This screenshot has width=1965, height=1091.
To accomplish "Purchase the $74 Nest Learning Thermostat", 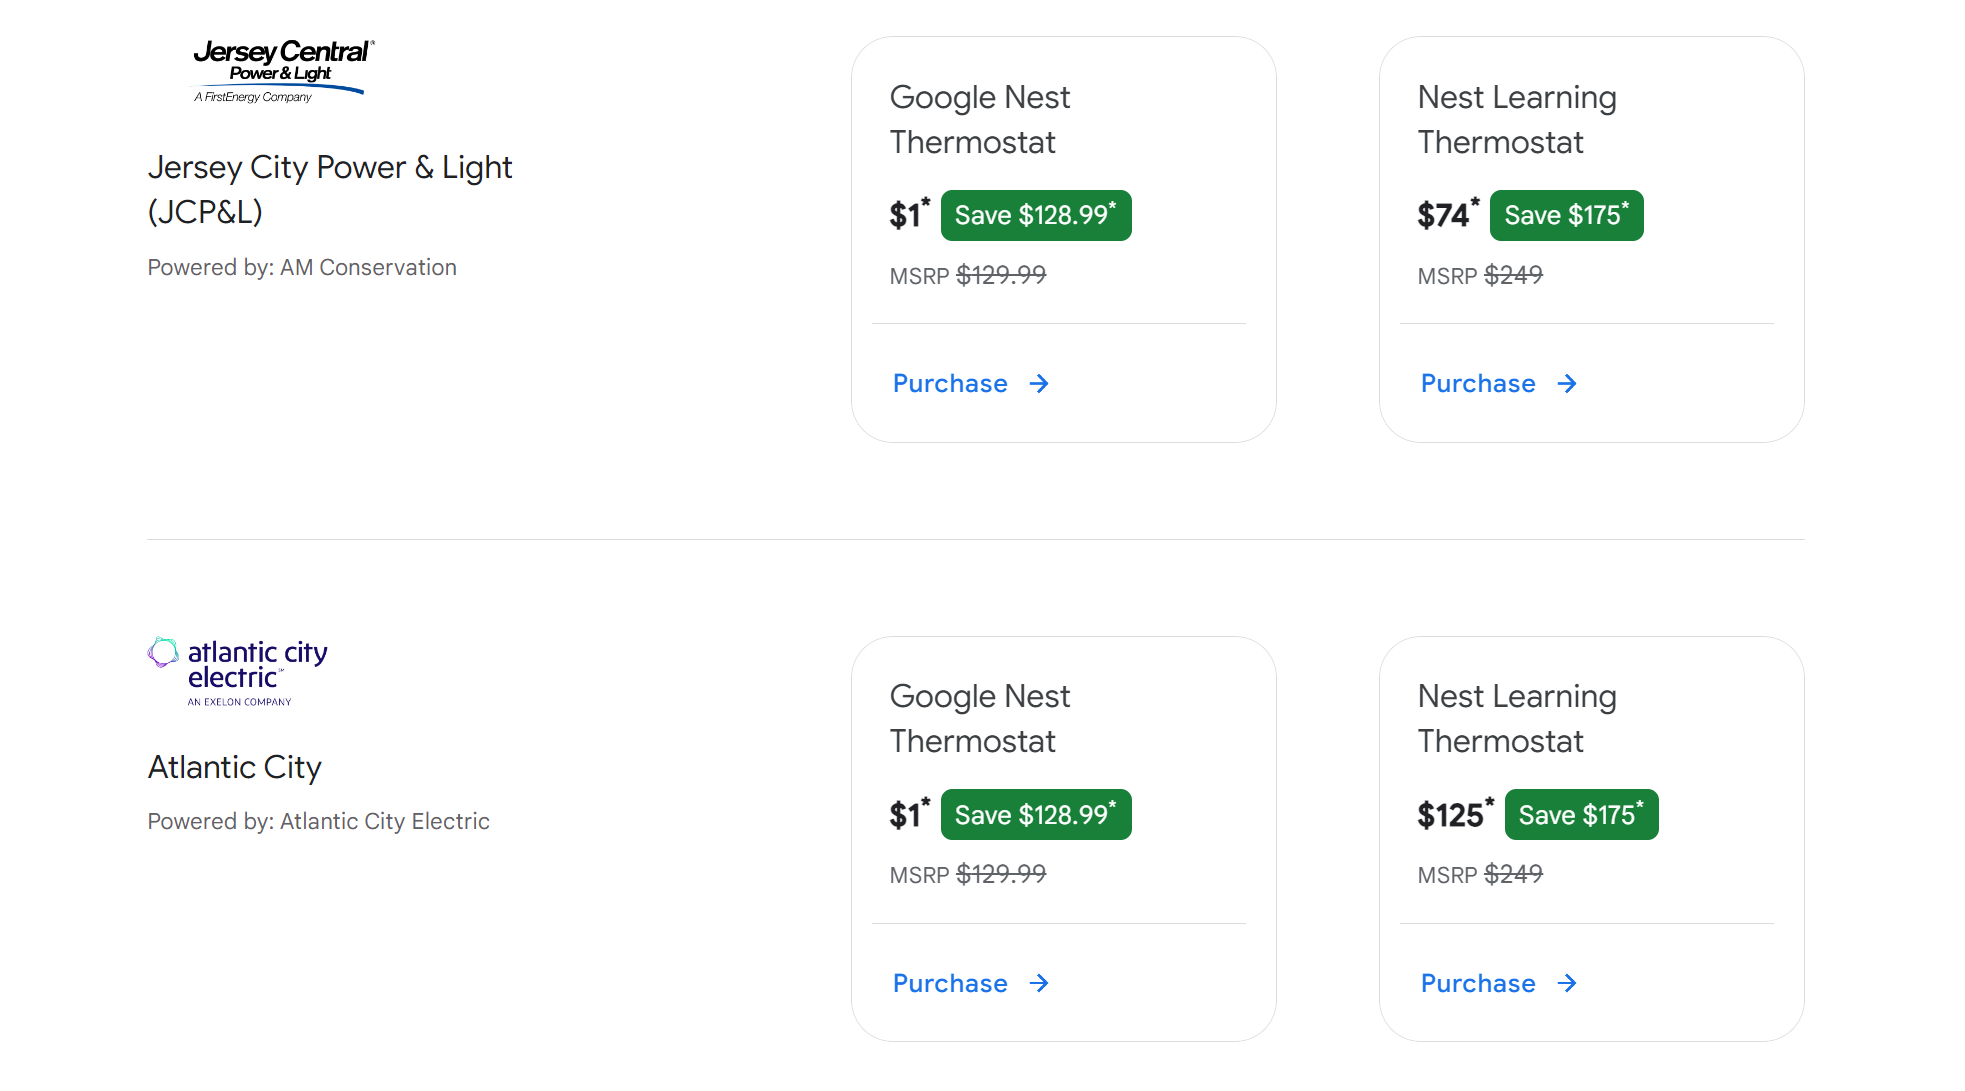I will coord(1478,384).
